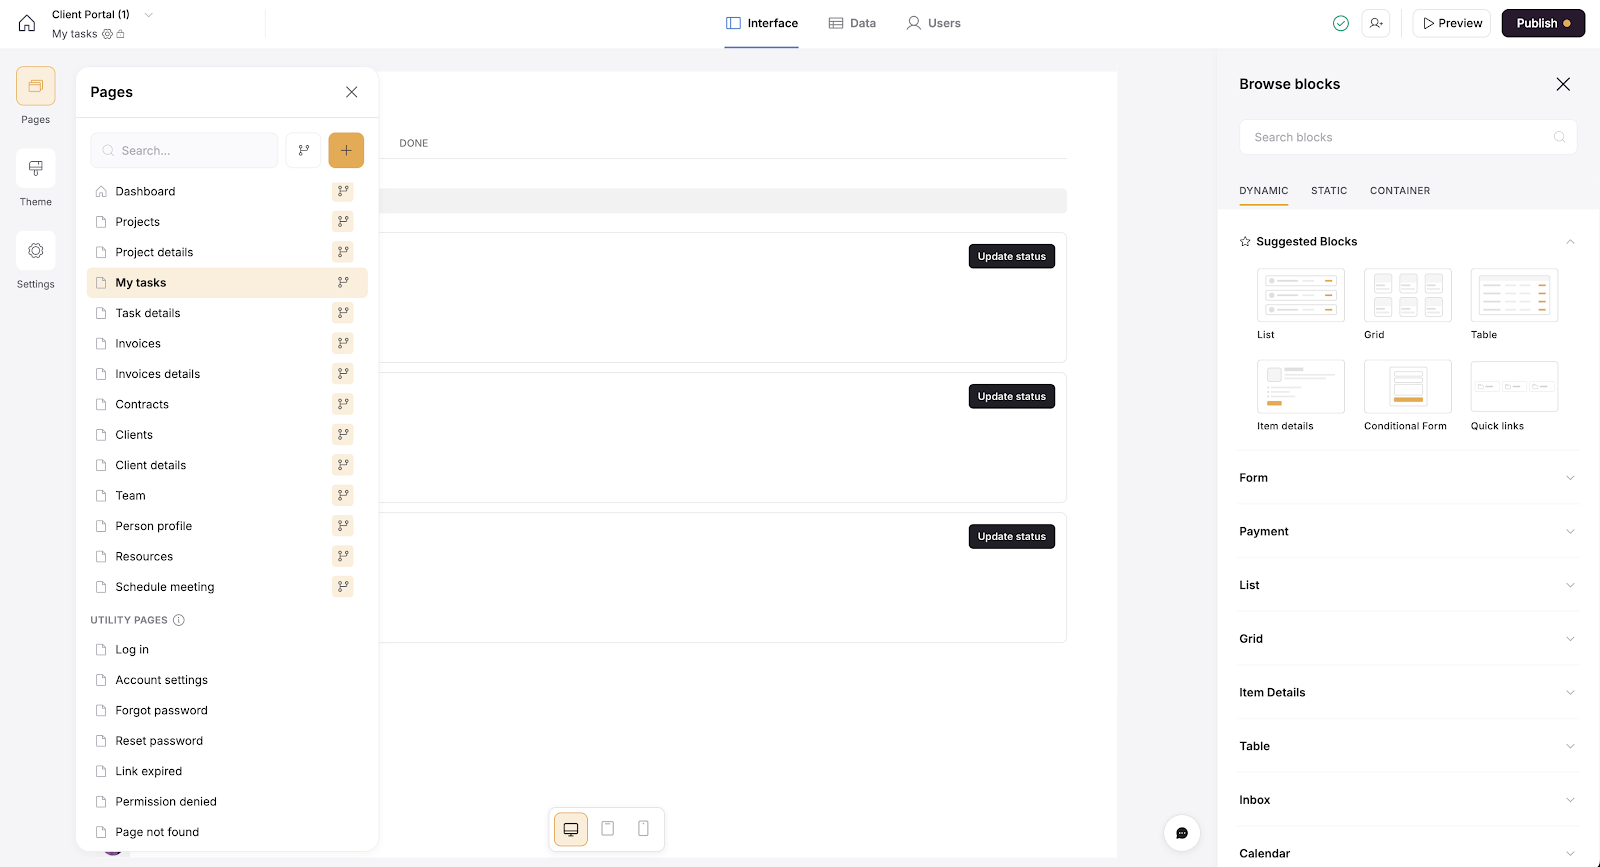
Task: Select the CONTAINER blocks tab
Action: pyautogui.click(x=1400, y=191)
